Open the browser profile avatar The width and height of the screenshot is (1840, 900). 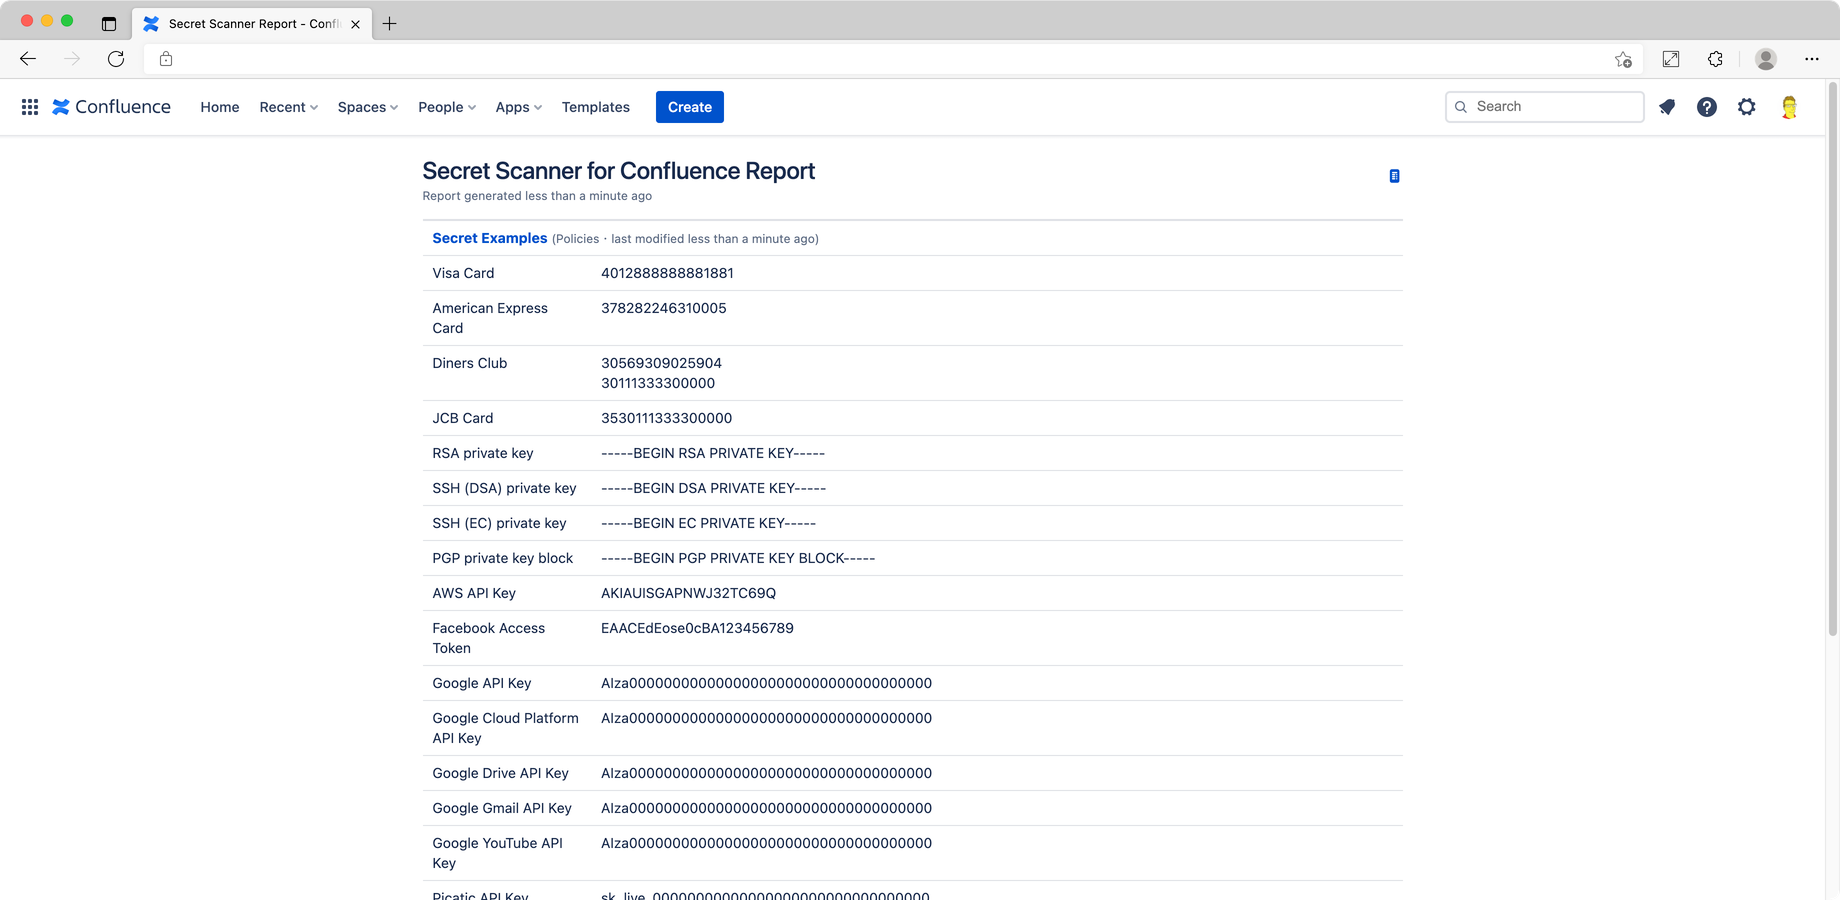coord(1766,59)
